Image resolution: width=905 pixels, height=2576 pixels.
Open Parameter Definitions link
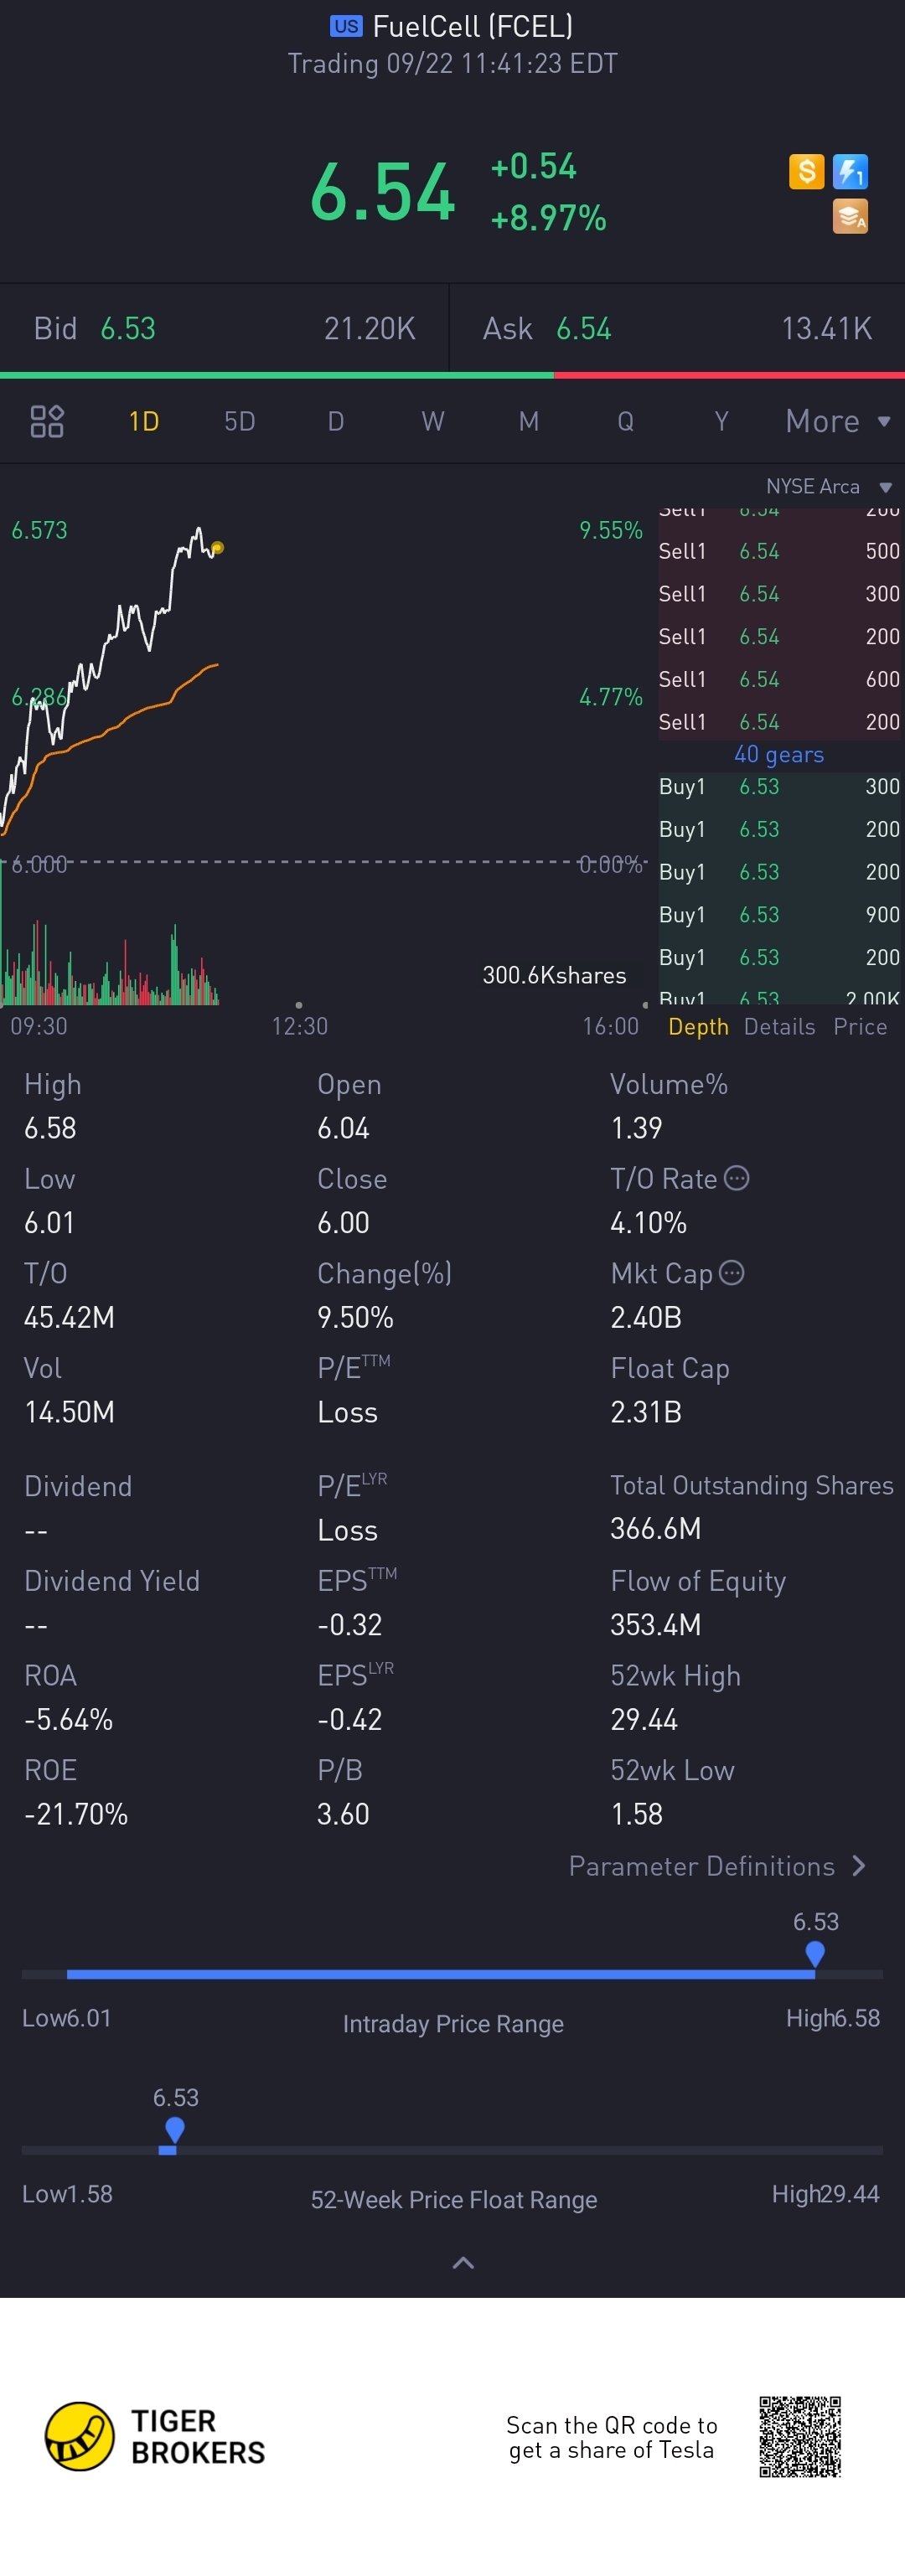717,1866
